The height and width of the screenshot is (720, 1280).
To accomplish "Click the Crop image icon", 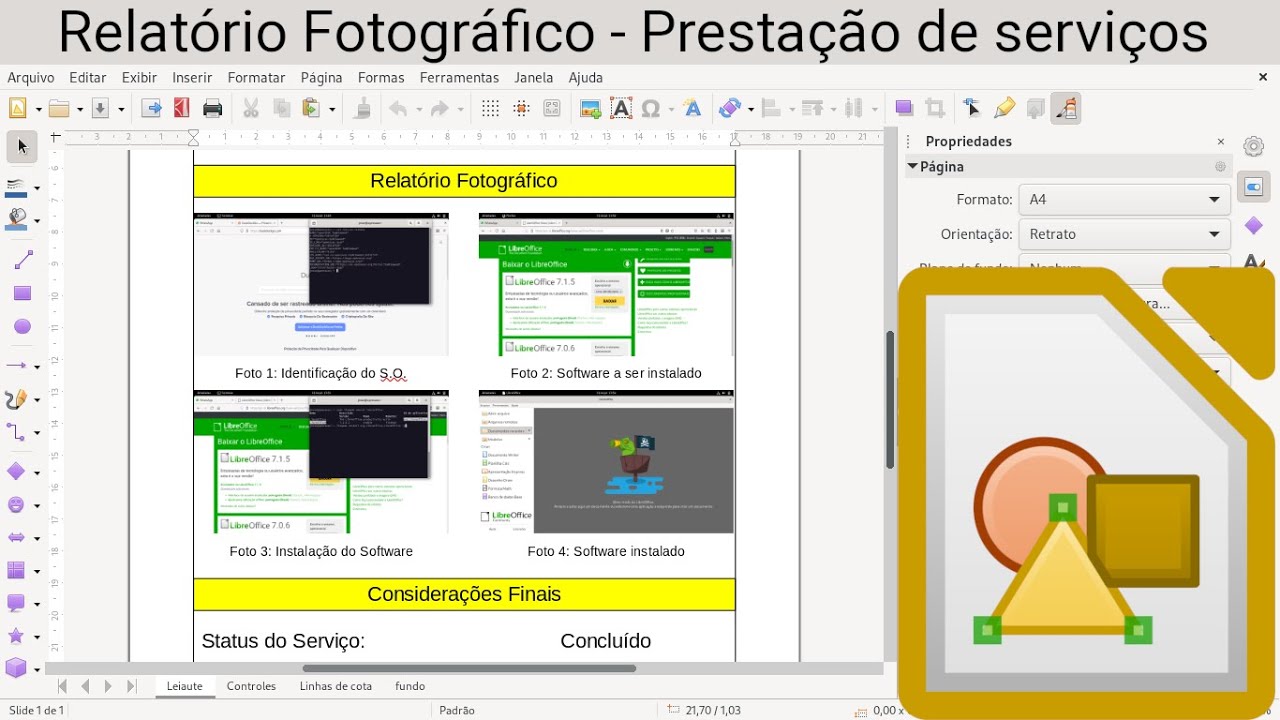I will pyautogui.click(x=935, y=108).
